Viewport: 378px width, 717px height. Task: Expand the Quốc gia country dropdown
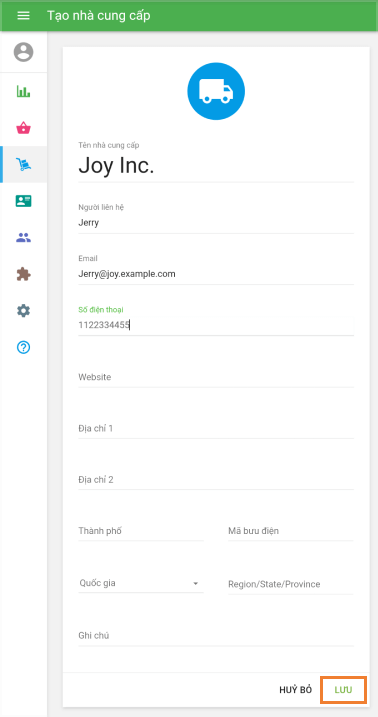tap(141, 583)
